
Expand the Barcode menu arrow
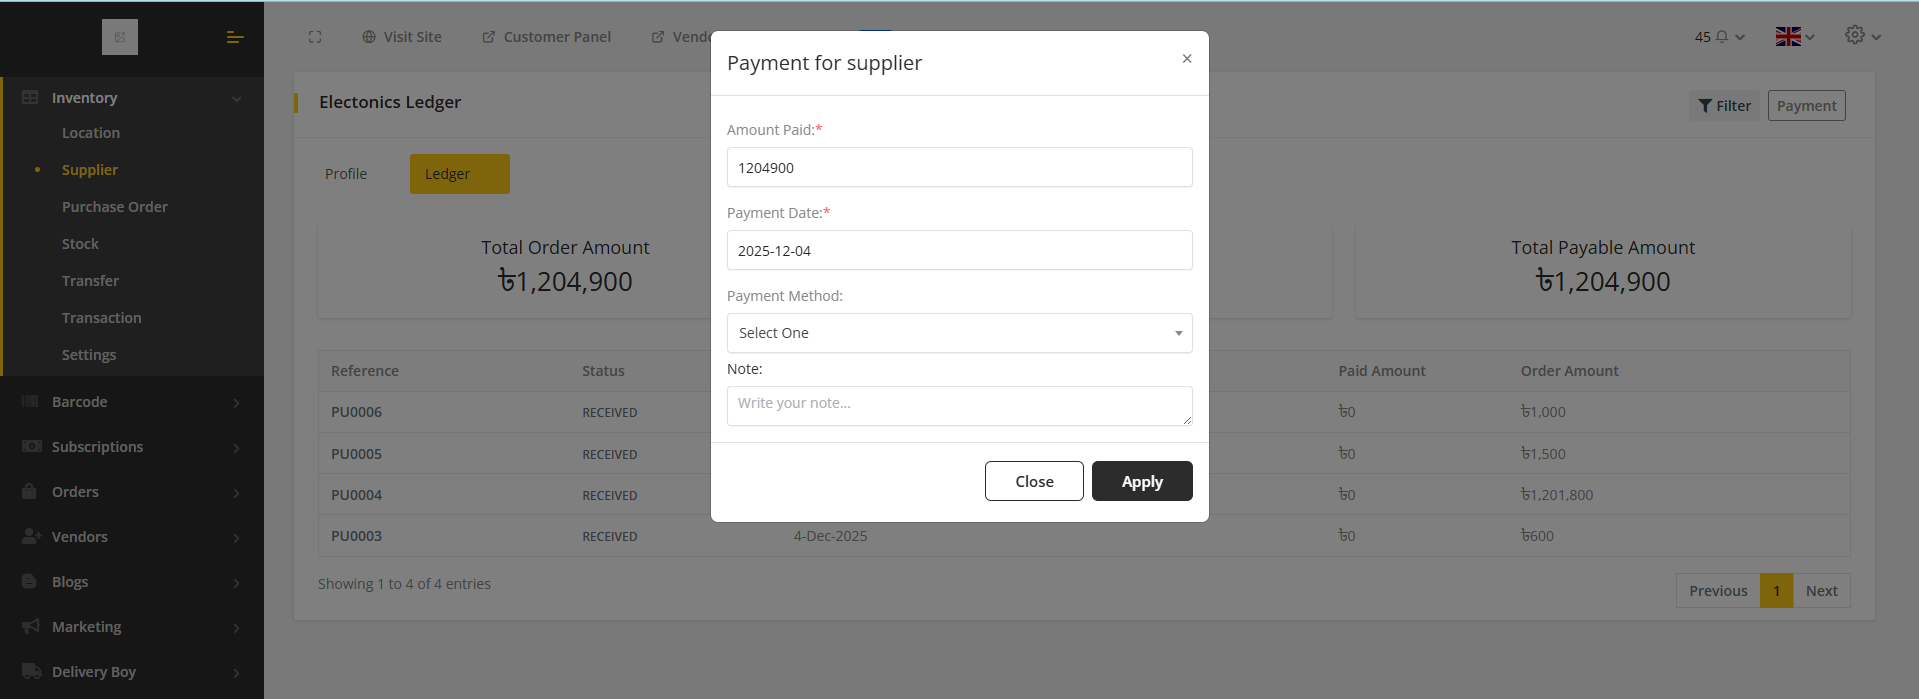237,403
